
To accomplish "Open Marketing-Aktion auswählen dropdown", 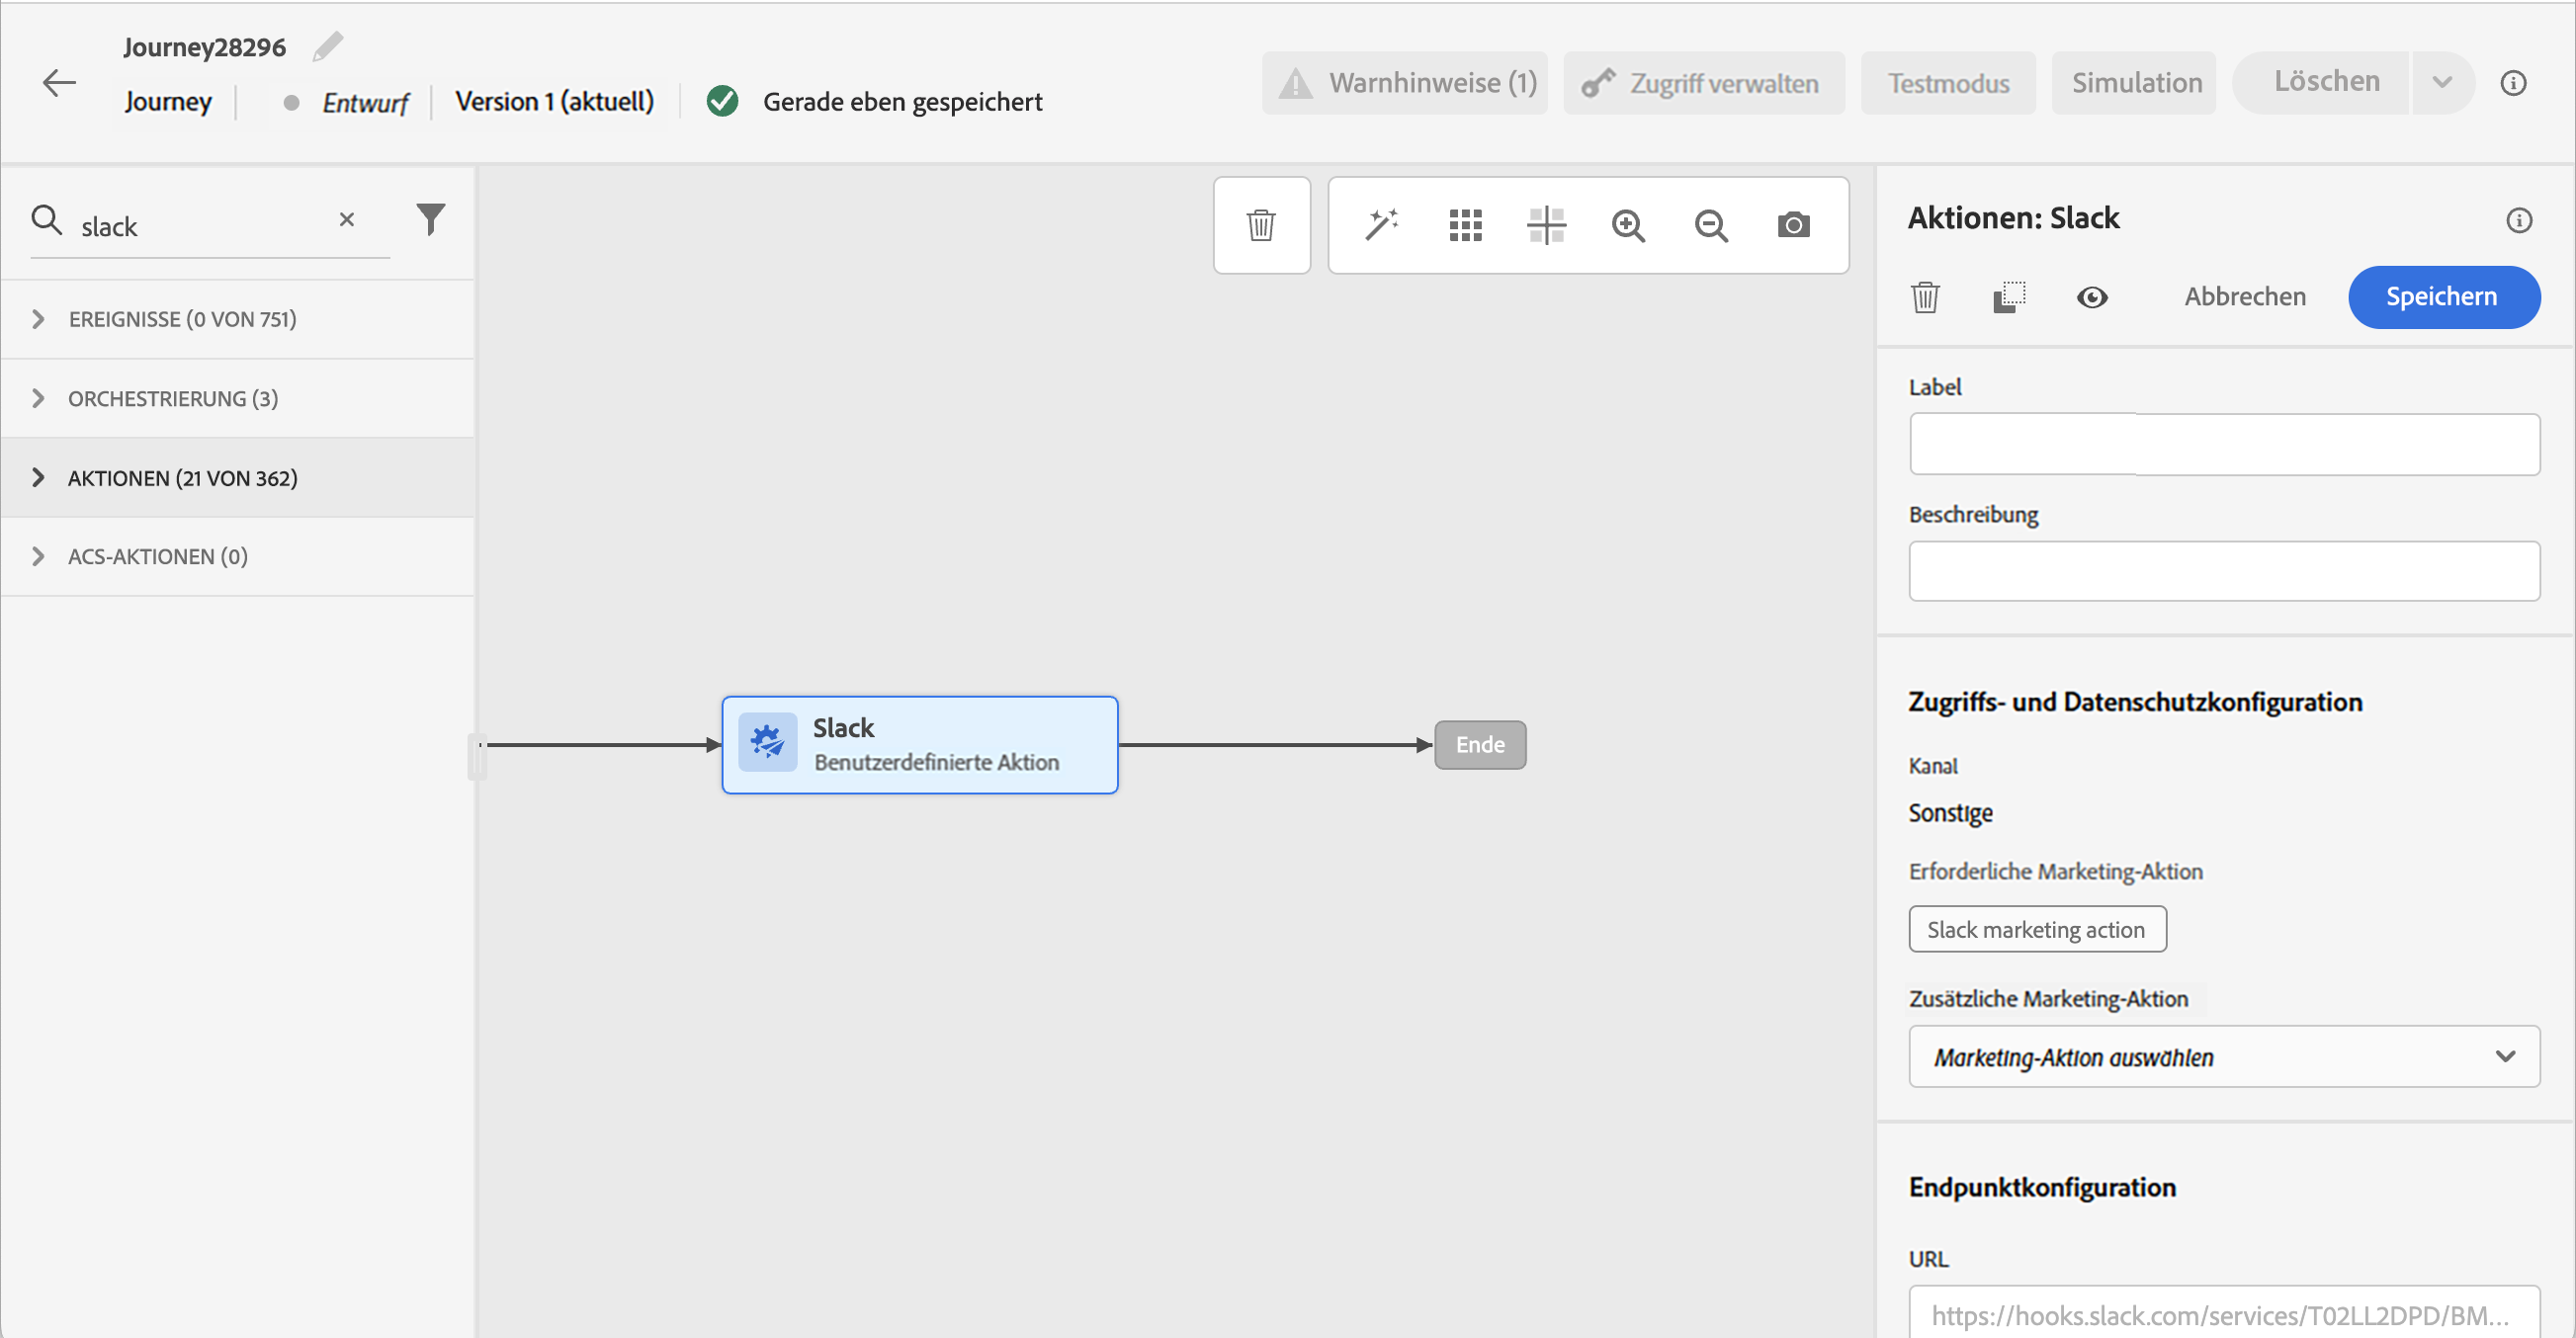I will [x=2223, y=1056].
